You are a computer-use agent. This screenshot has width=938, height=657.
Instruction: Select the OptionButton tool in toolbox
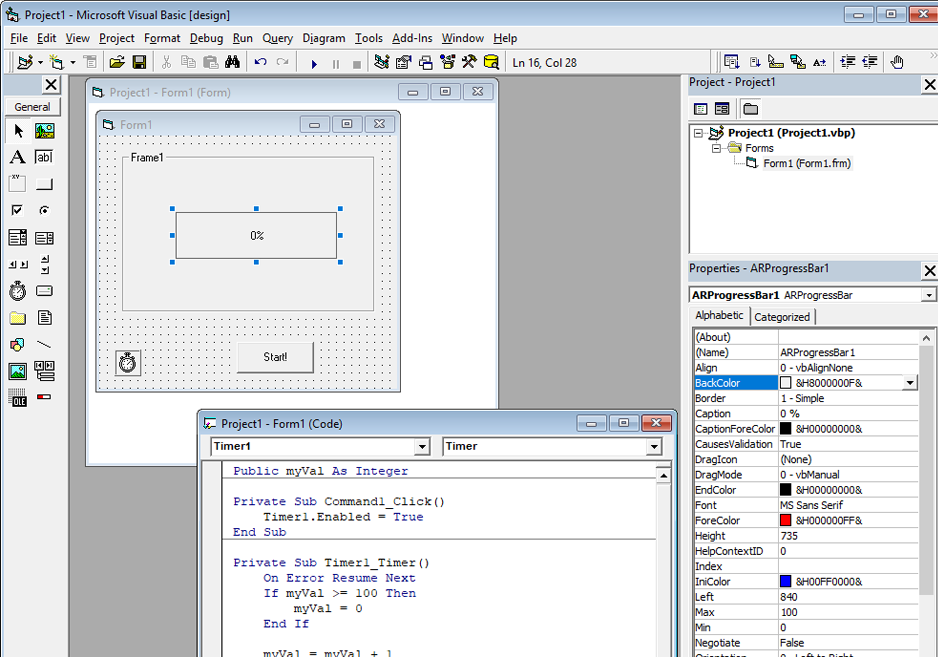point(44,210)
